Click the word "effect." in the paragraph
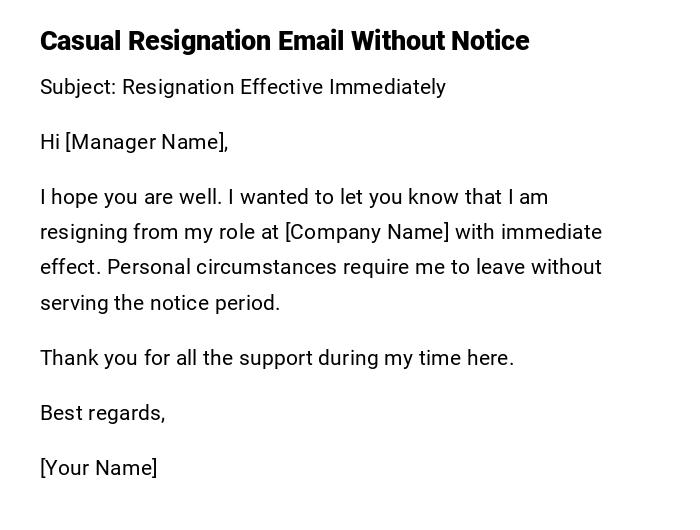Viewport: 700px width, 530px height. pos(70,267)
